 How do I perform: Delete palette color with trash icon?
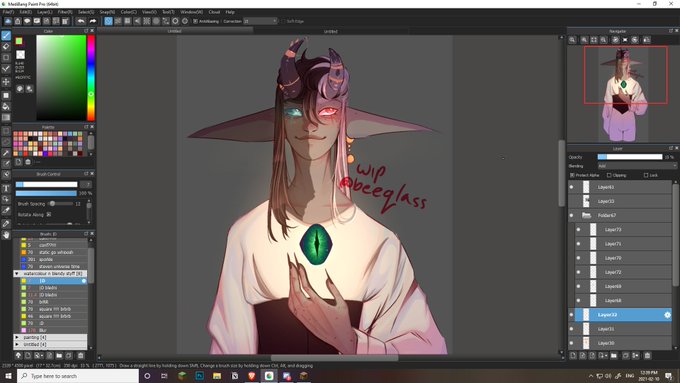point(28,162)
